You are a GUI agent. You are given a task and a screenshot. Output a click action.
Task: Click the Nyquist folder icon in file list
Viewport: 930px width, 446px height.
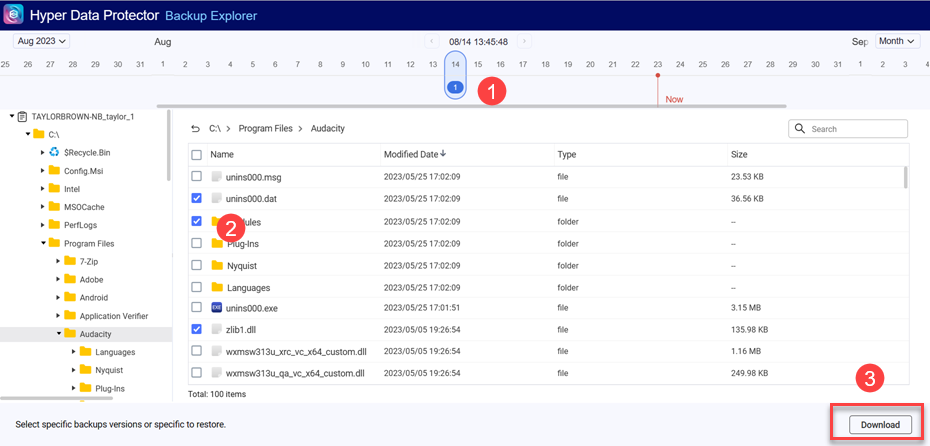point(217,265)
